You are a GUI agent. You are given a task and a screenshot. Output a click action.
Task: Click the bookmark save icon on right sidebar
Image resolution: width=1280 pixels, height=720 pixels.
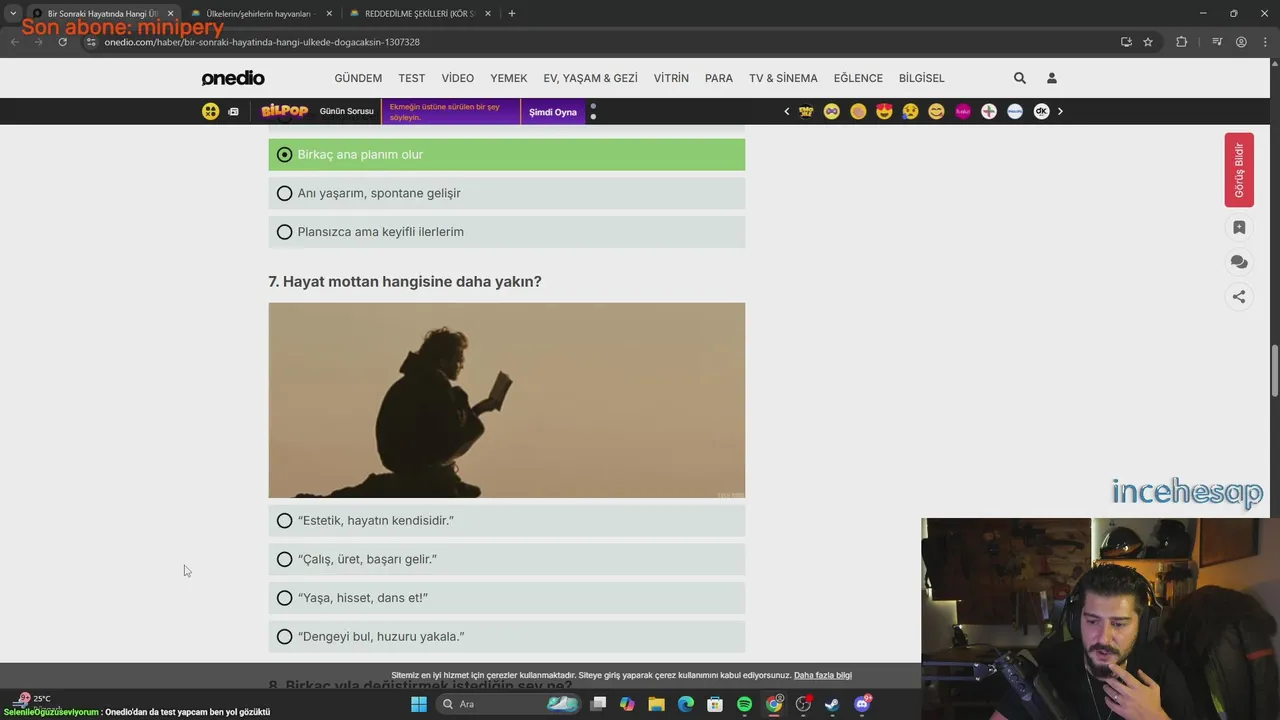[x=1239, y=227]
